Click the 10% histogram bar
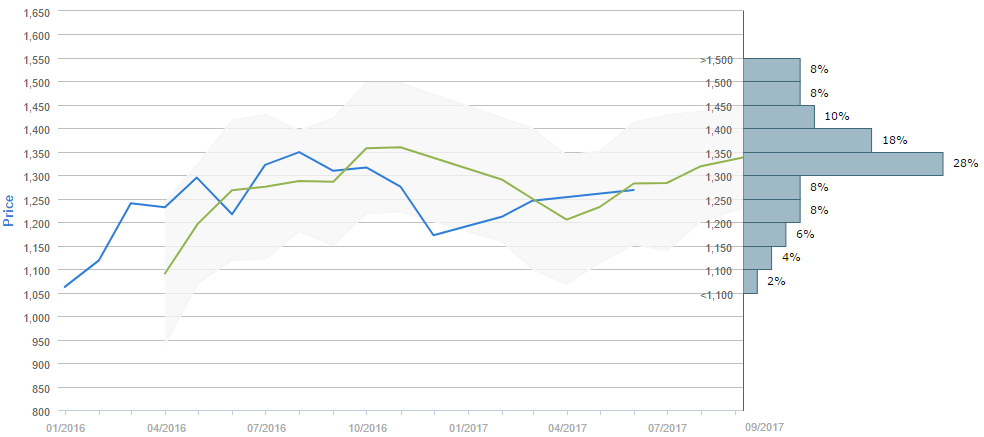Image resolution: width=984 pixels, height=437 pixels. pyautogui.click(x=779, y=117)
